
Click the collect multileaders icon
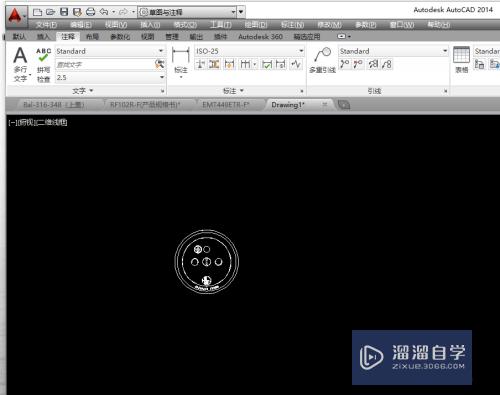(387, 64)
